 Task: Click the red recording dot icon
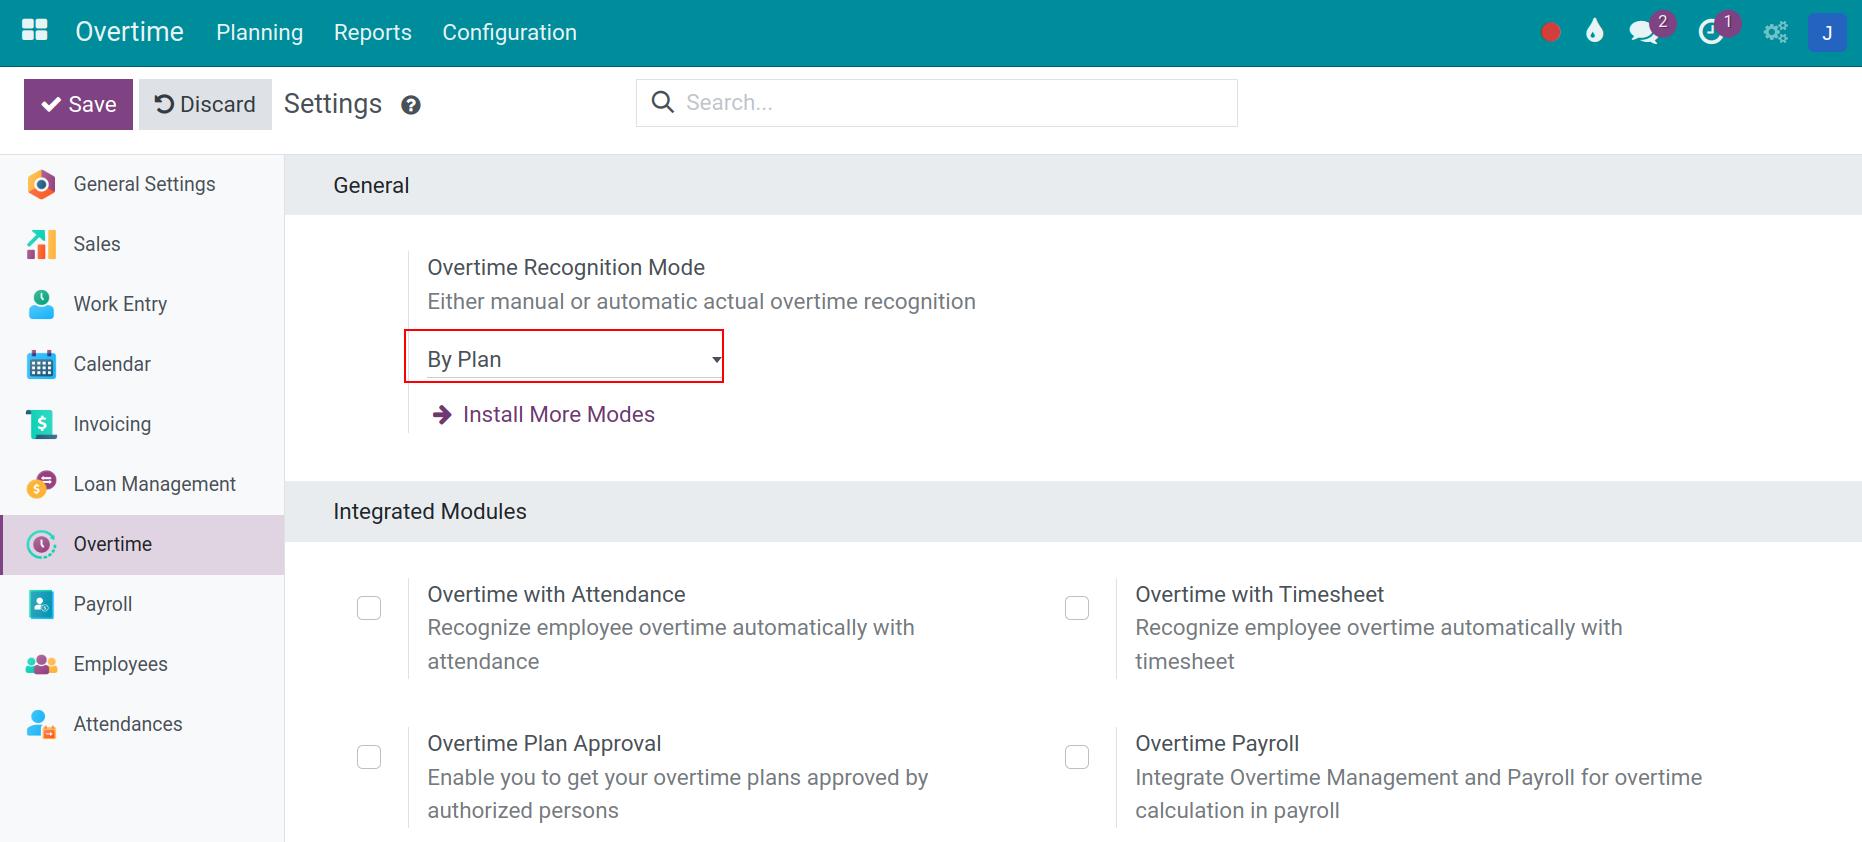[x=1551, y=33]
